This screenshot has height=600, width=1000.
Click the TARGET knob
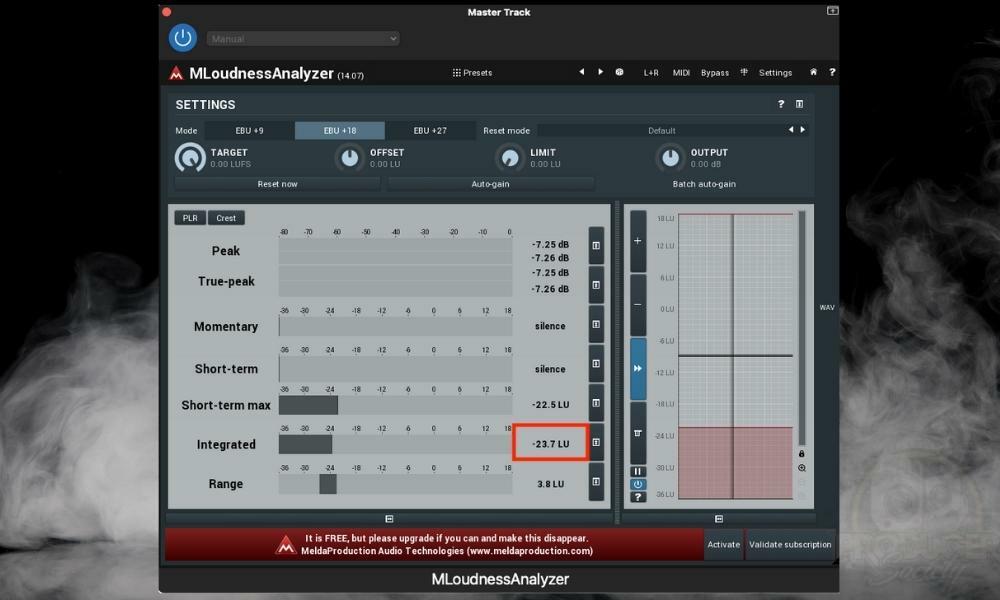coord(190,157)
